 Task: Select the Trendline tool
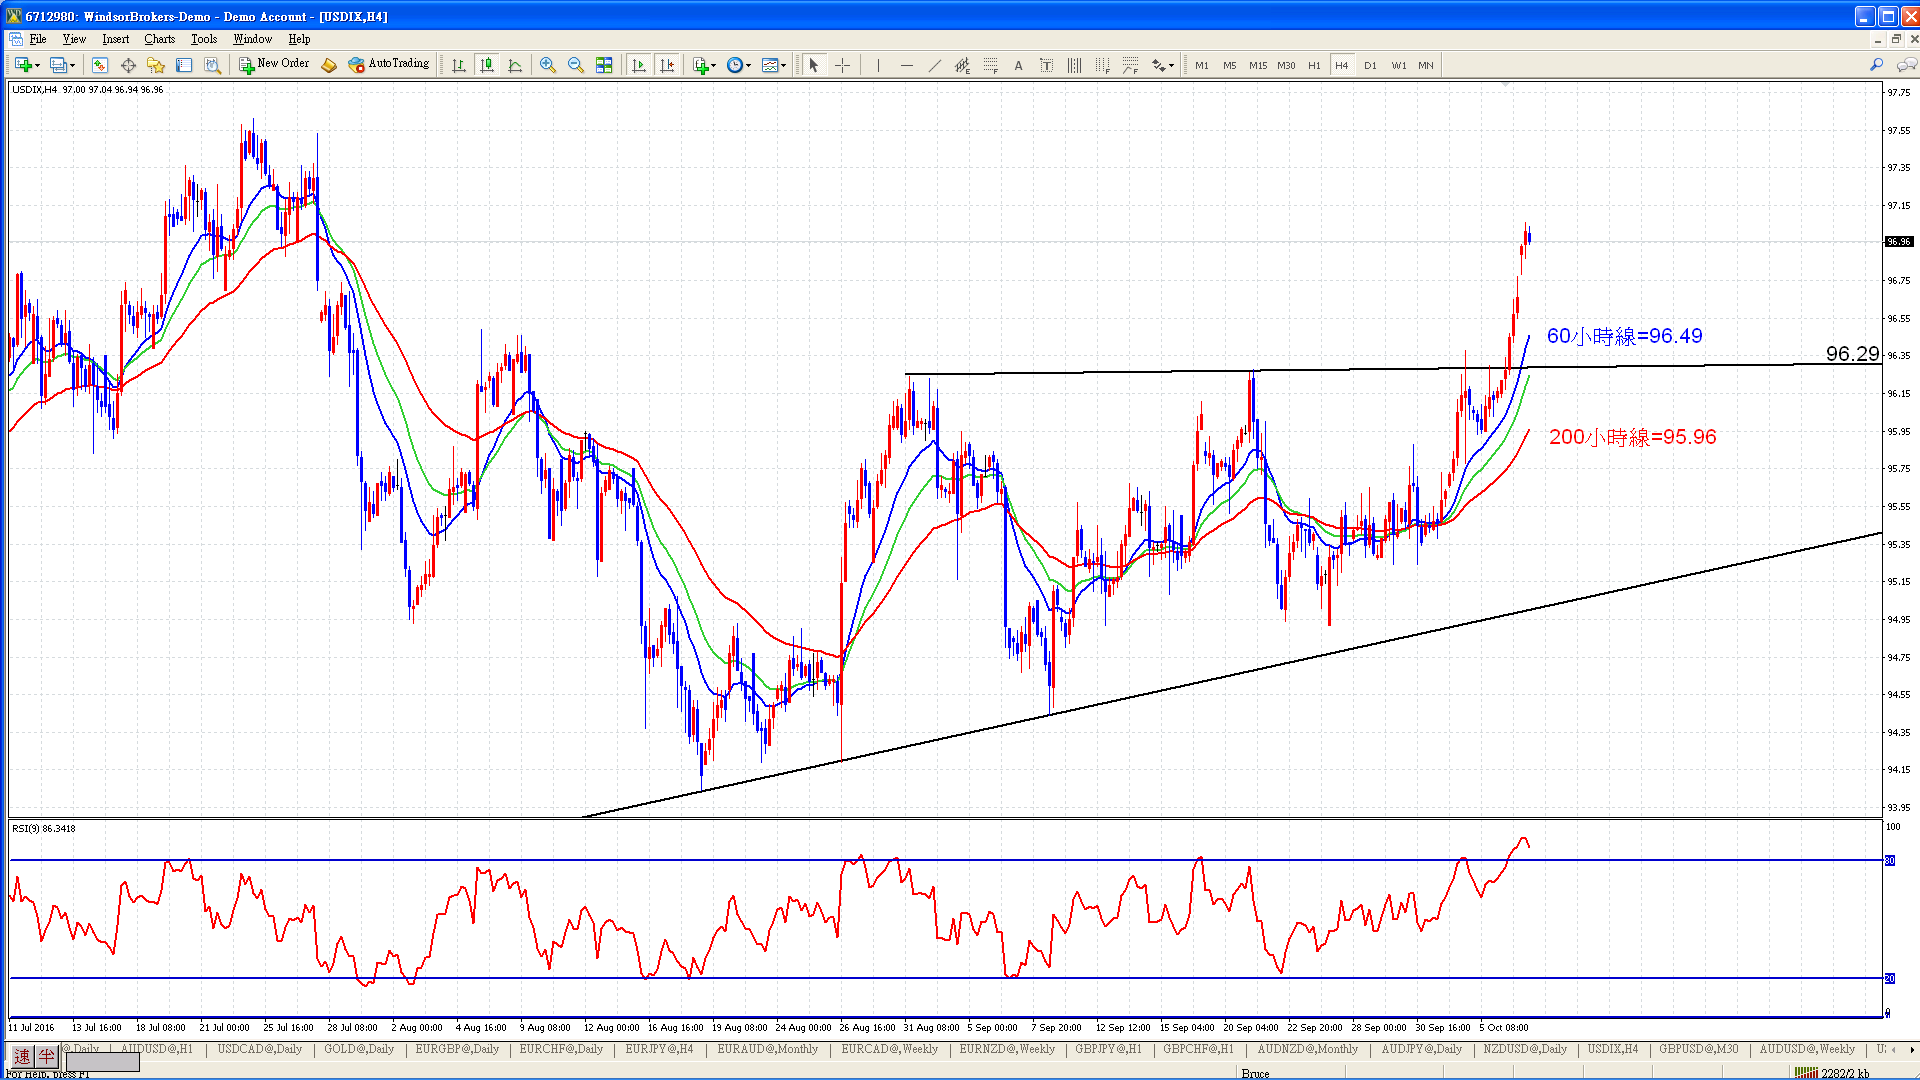click(x=934, y=65)
